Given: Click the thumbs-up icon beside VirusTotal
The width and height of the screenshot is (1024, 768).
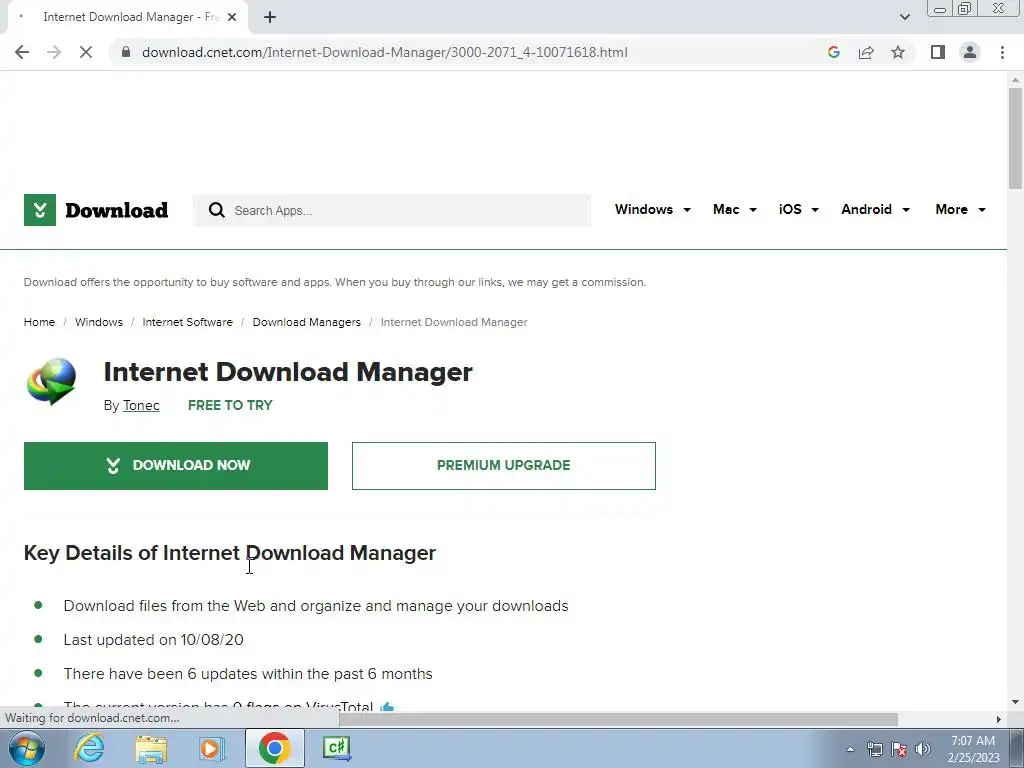Looking at the screenshot, I should (387, 706).
